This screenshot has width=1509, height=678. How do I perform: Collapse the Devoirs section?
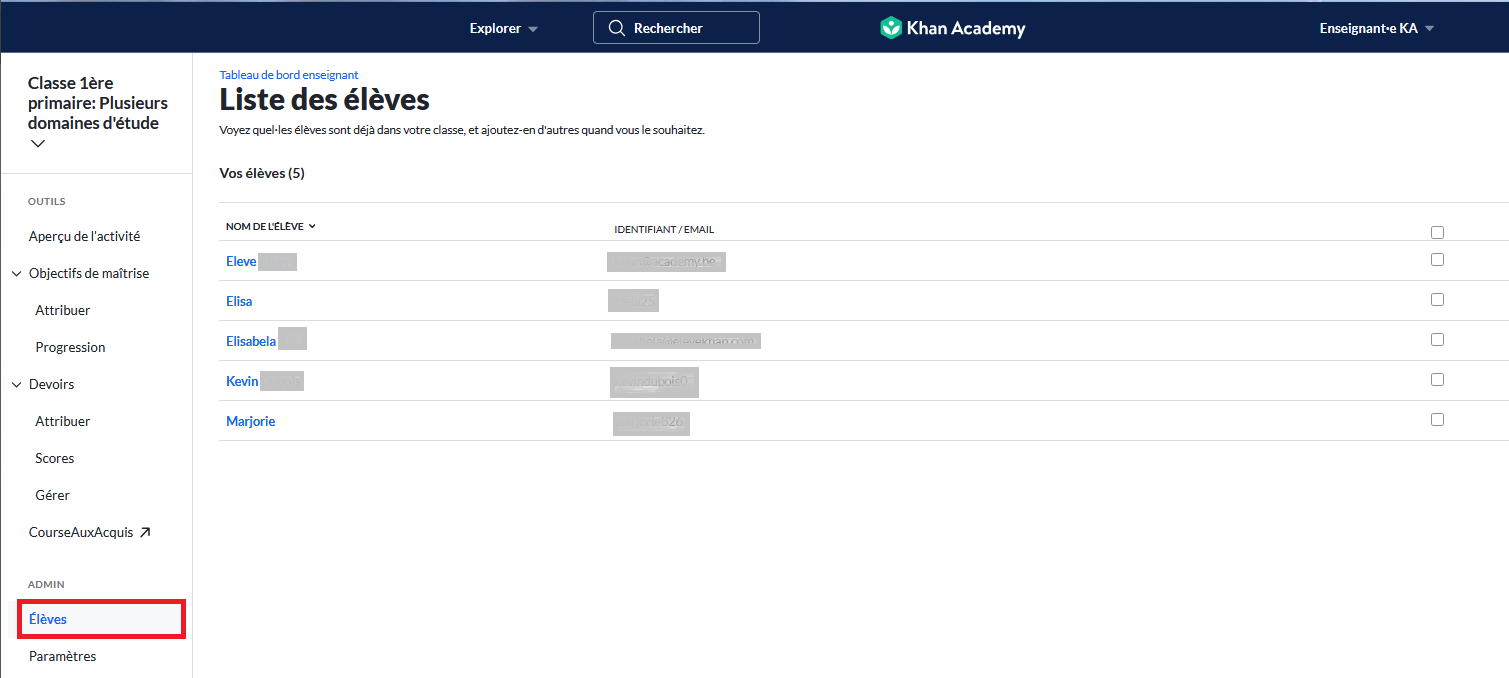pyautogui.click(x=17, y=385)
